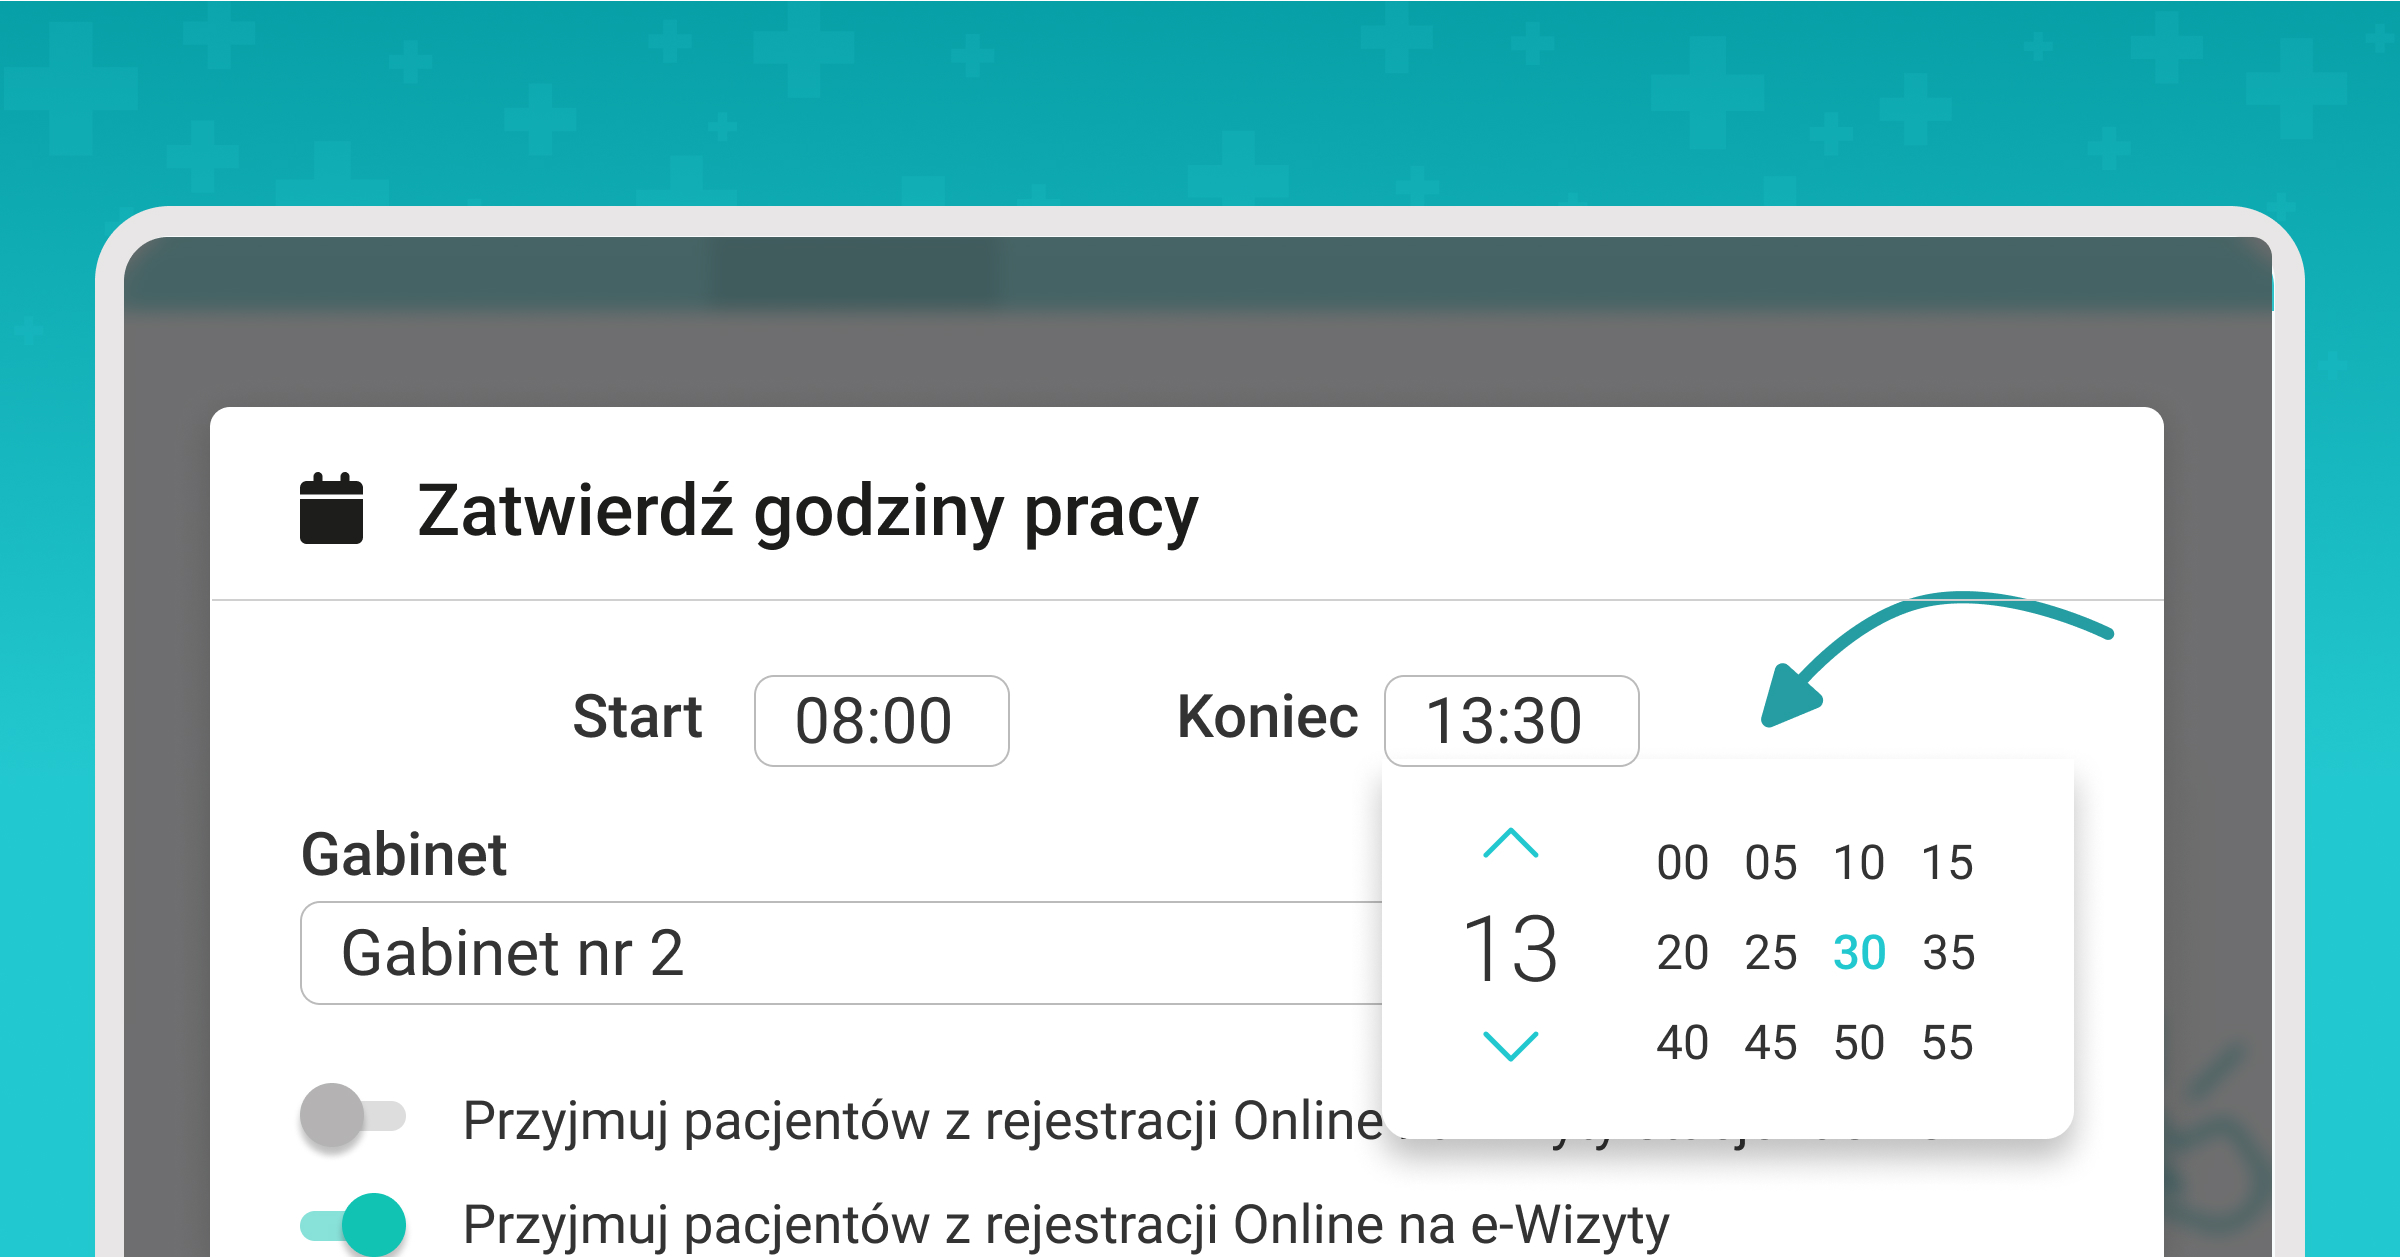
Task: Click the Koniec time input field
Action: click(1511, 719)
